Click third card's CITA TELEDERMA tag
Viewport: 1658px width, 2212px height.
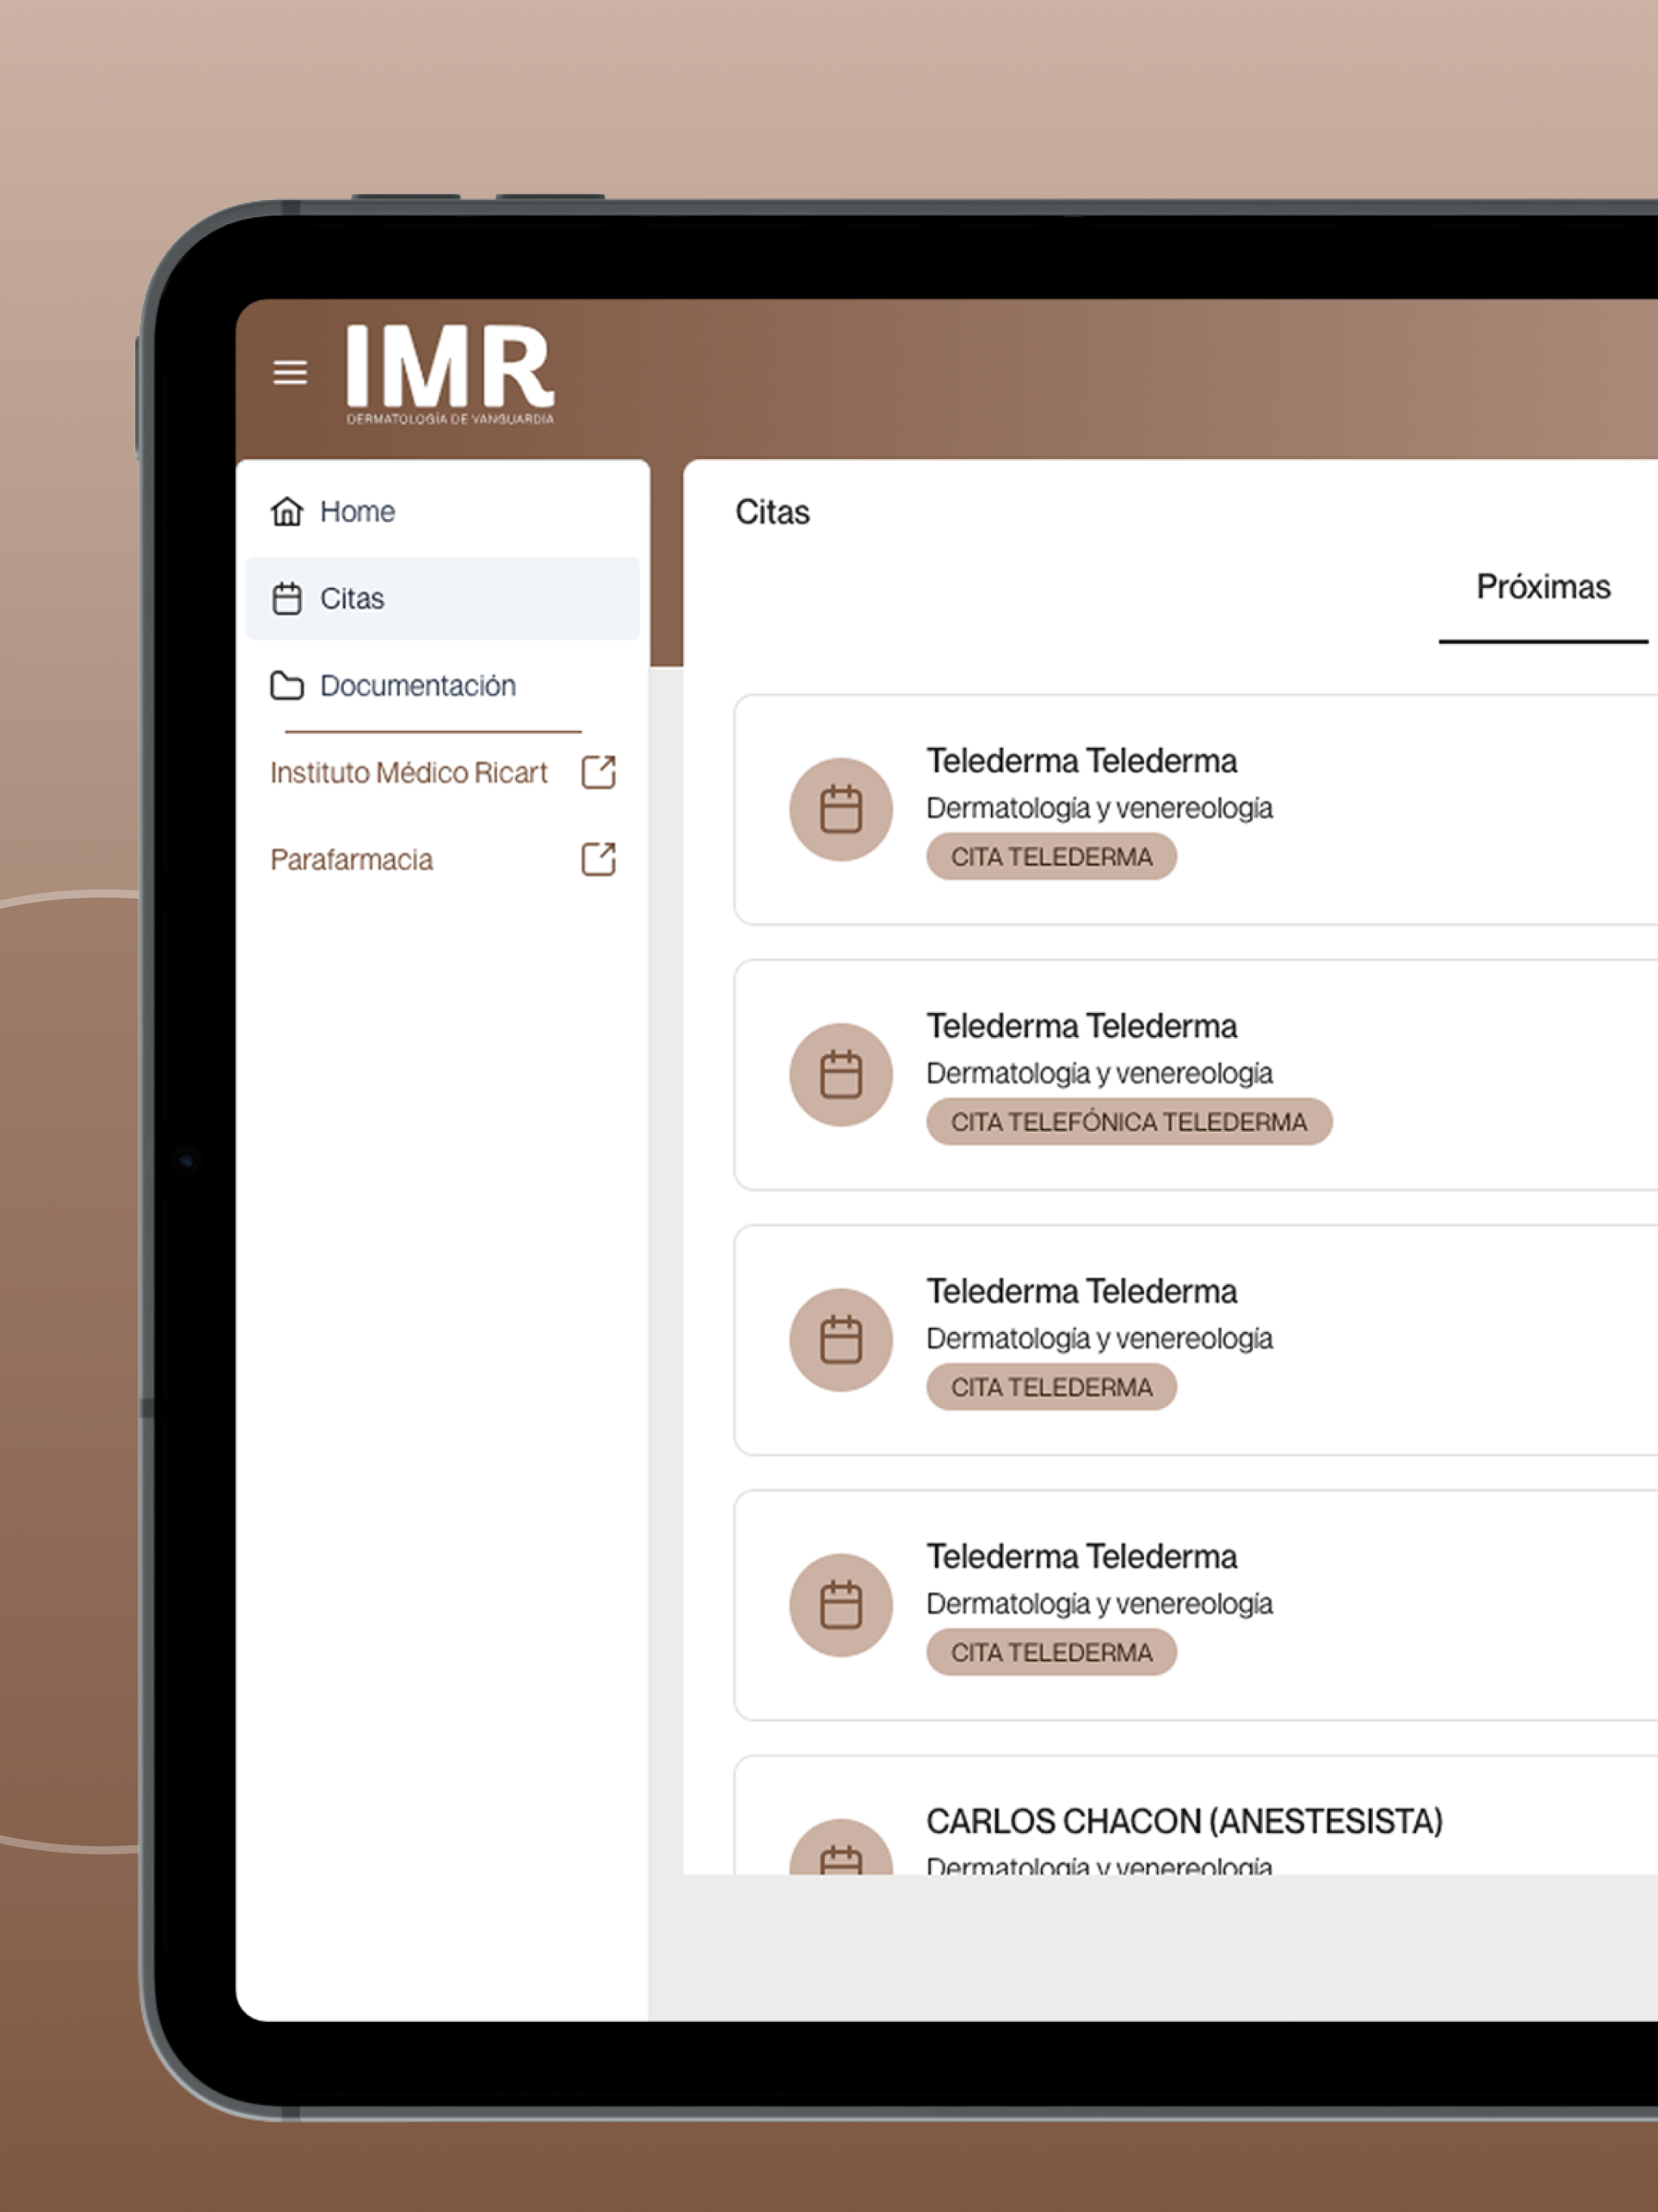click(1051, 1387)
